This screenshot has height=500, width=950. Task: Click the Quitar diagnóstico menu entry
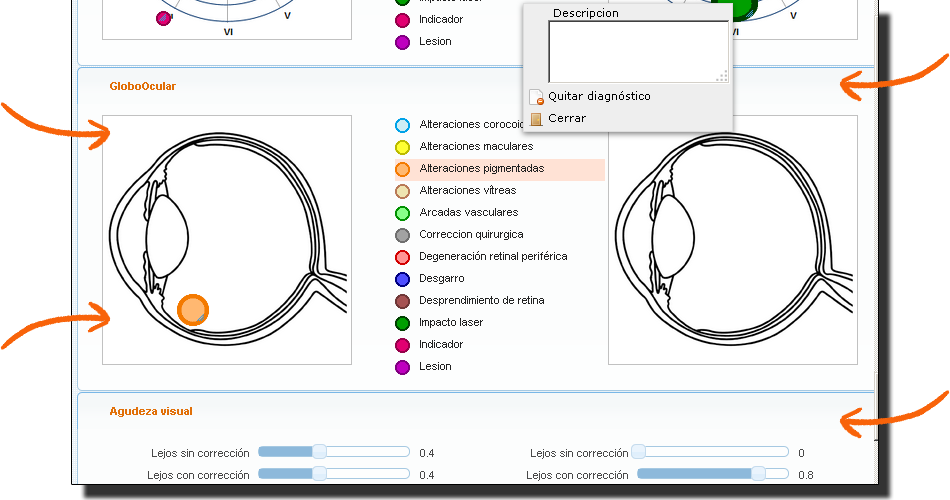coord(598,96)
